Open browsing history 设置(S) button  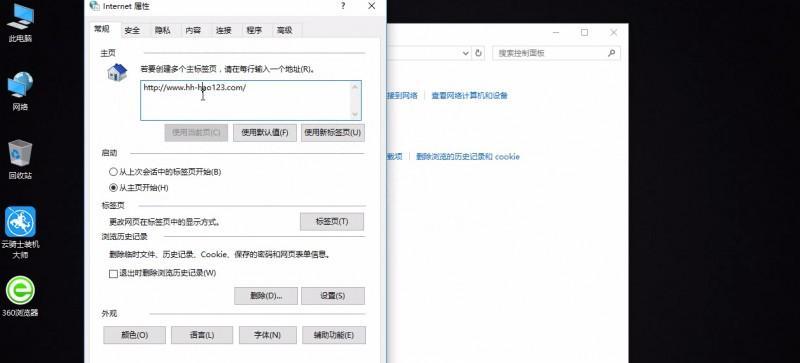click(333, 296)
